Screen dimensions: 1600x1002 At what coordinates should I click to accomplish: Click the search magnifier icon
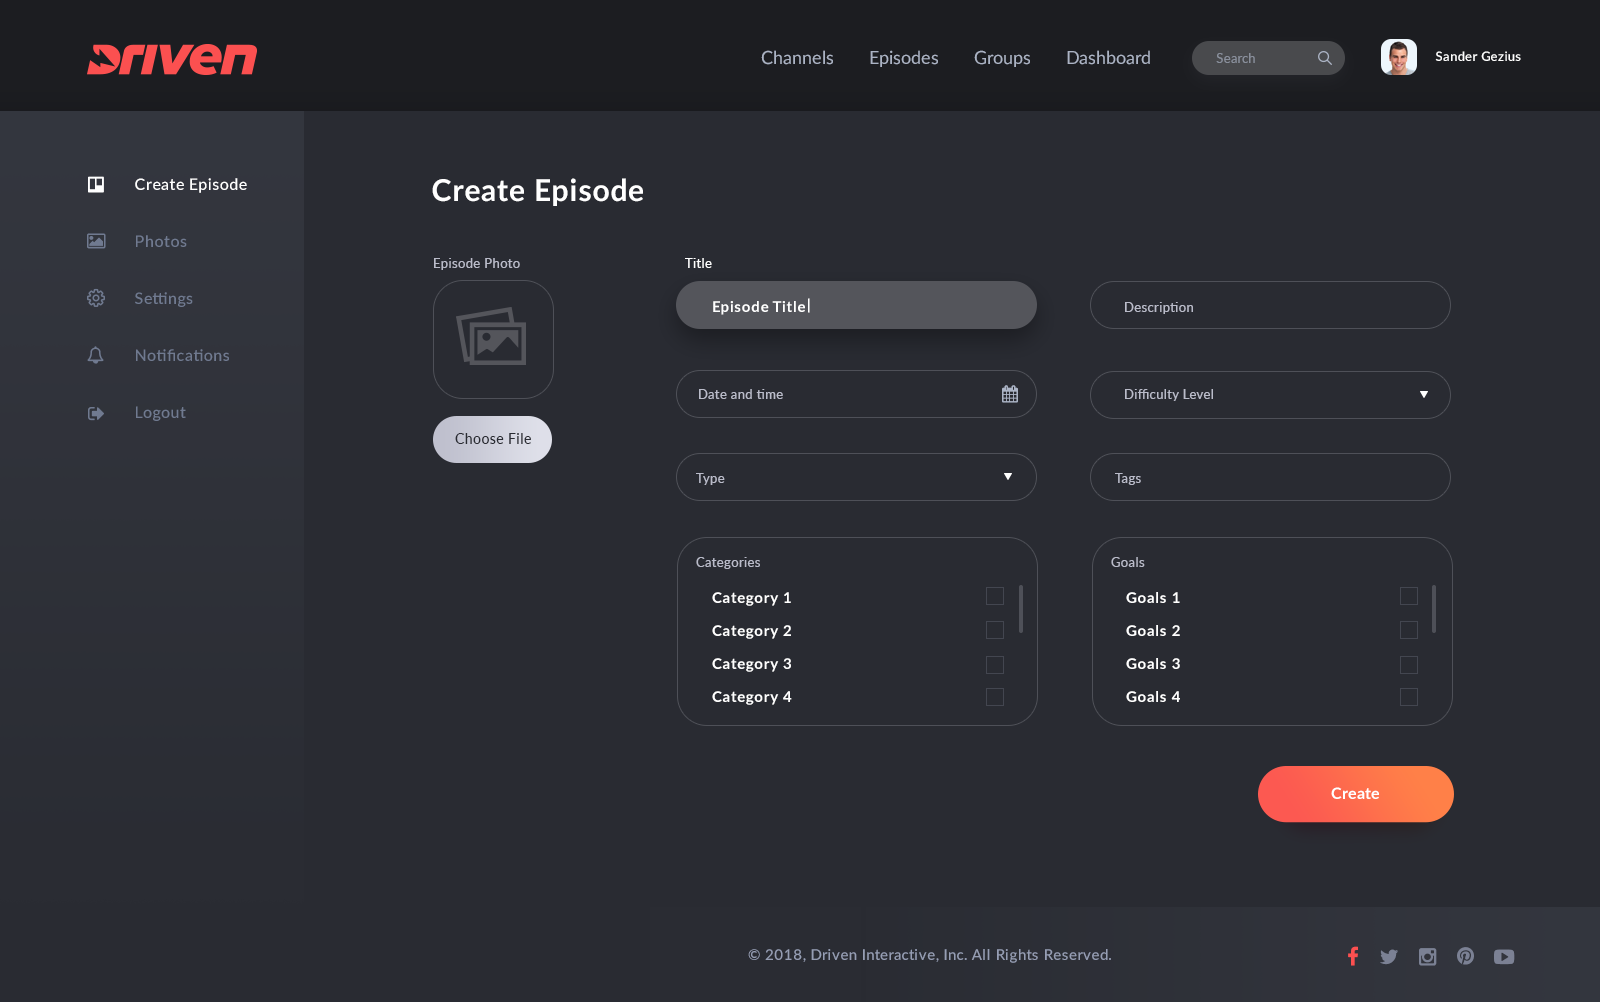pyautogui.click(x=1325, y=58)
